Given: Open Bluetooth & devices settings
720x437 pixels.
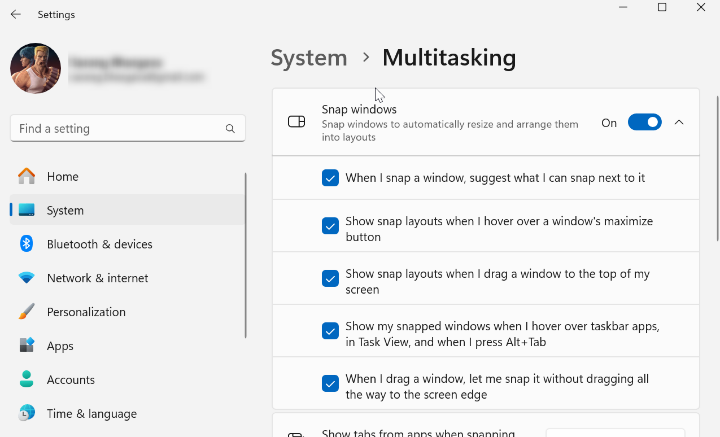Looking at the screenshot, I should click(127, 244).
